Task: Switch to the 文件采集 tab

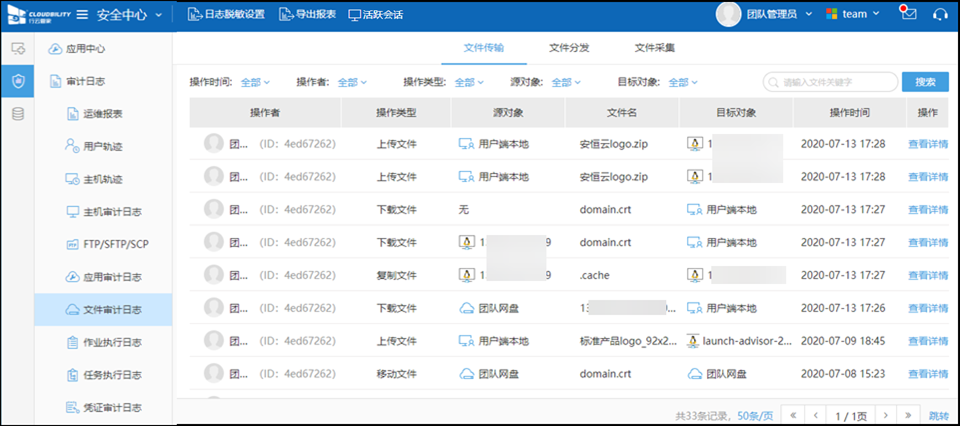Action: (654, 48)
